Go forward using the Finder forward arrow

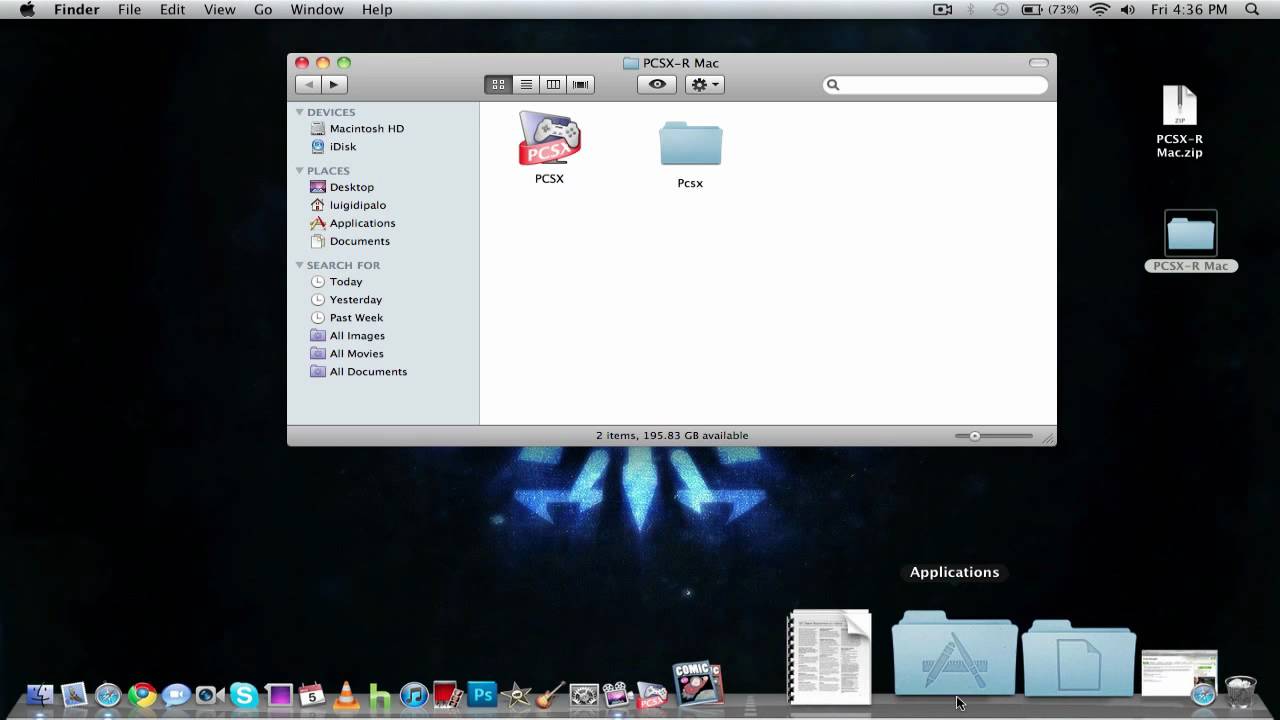[x=334, y=85]
